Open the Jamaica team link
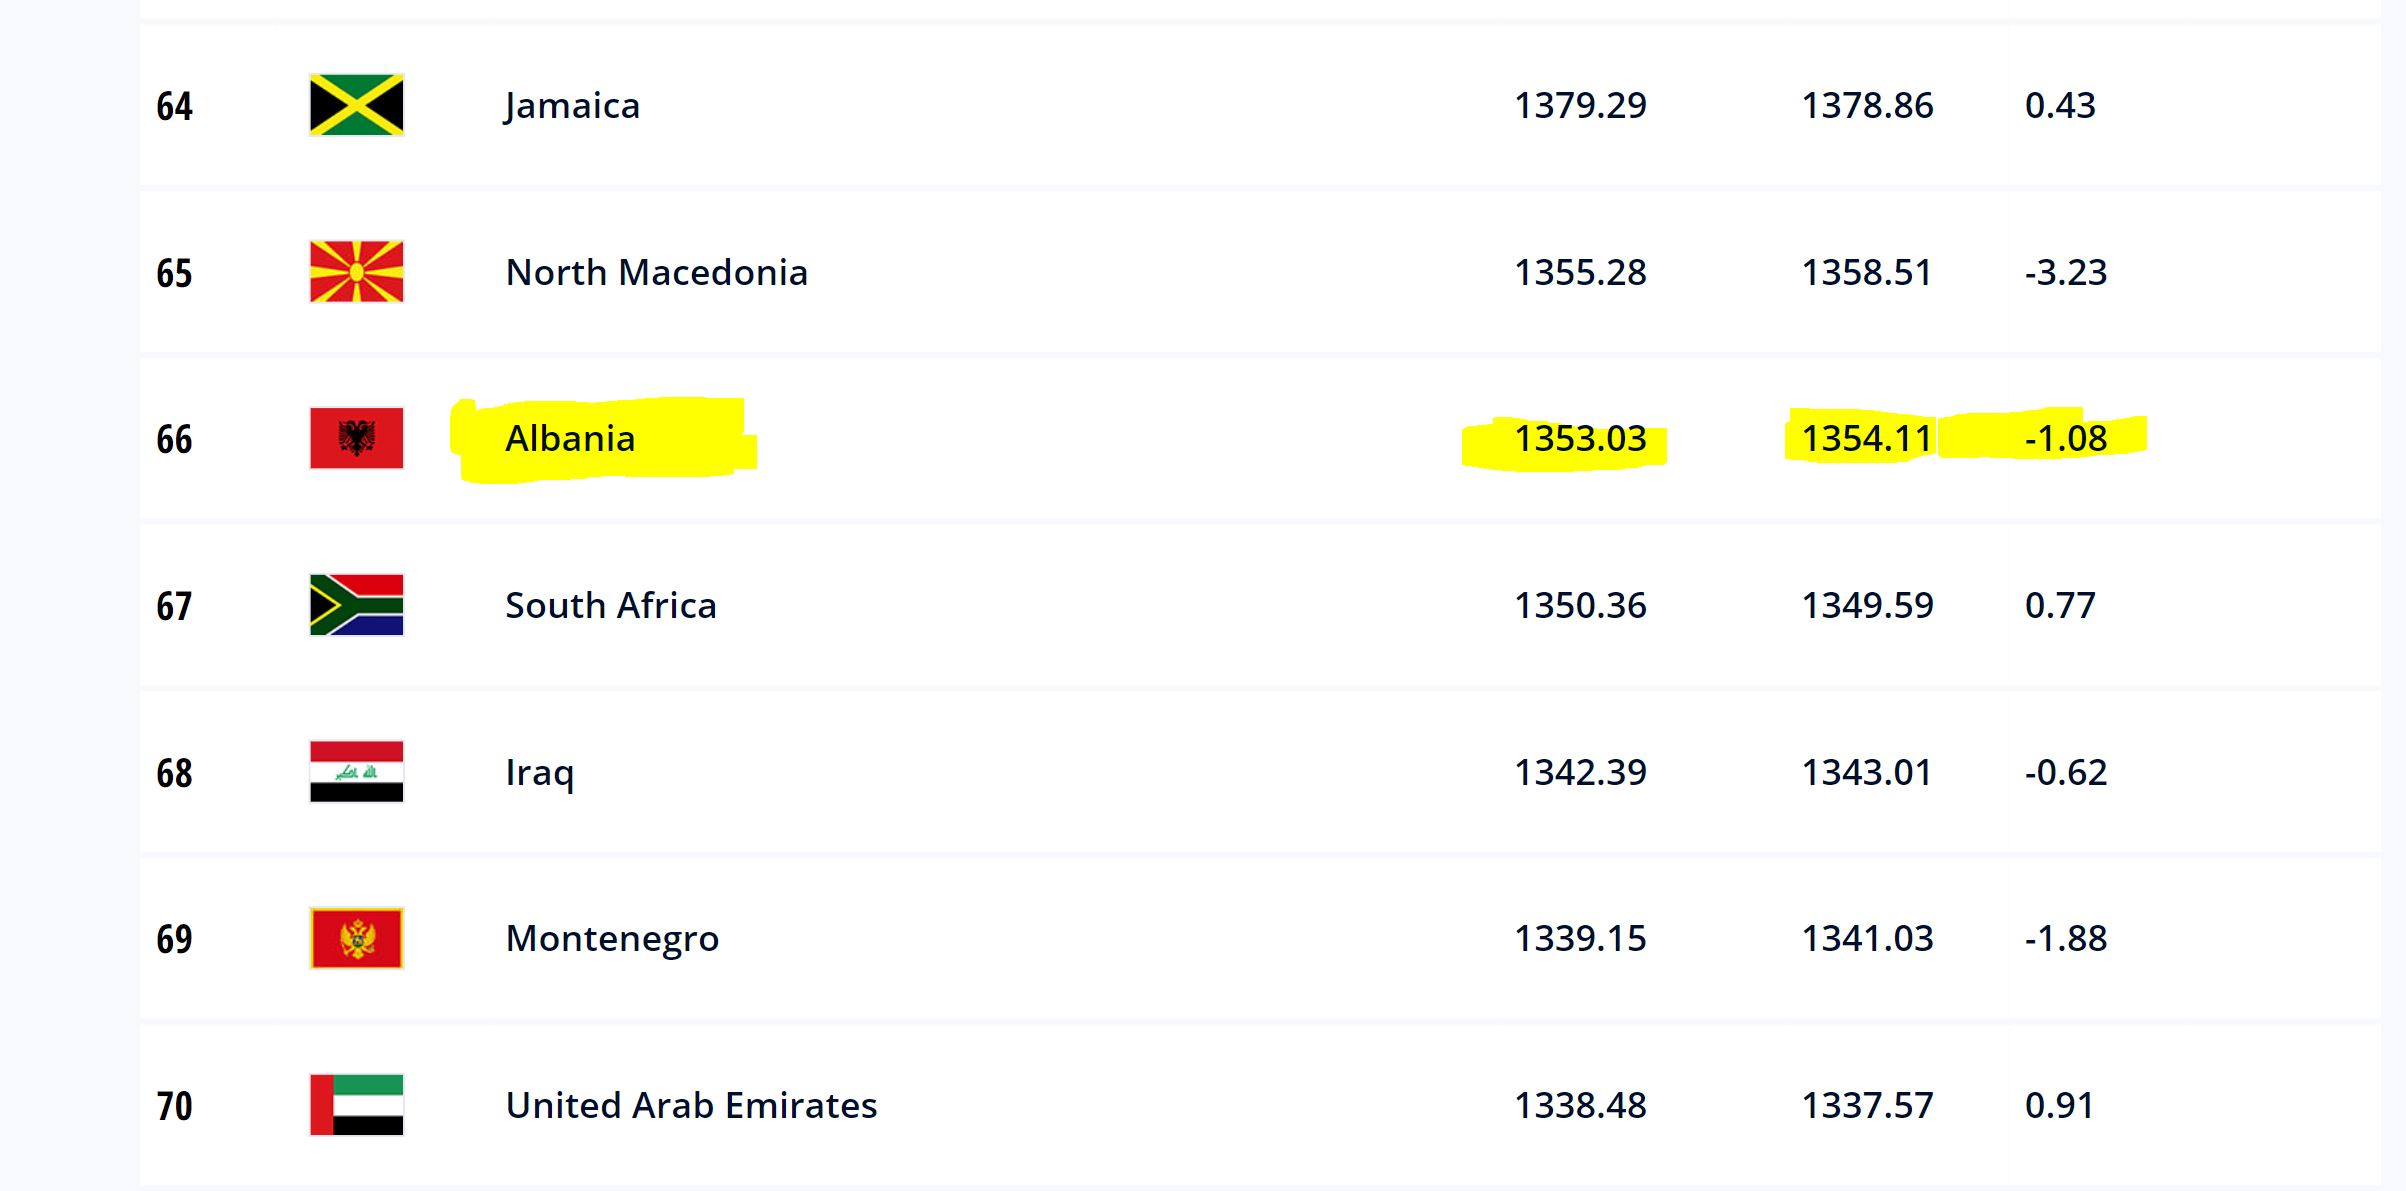The image size is (2406, 1191). pyautogui.click(x=572, y=106)
